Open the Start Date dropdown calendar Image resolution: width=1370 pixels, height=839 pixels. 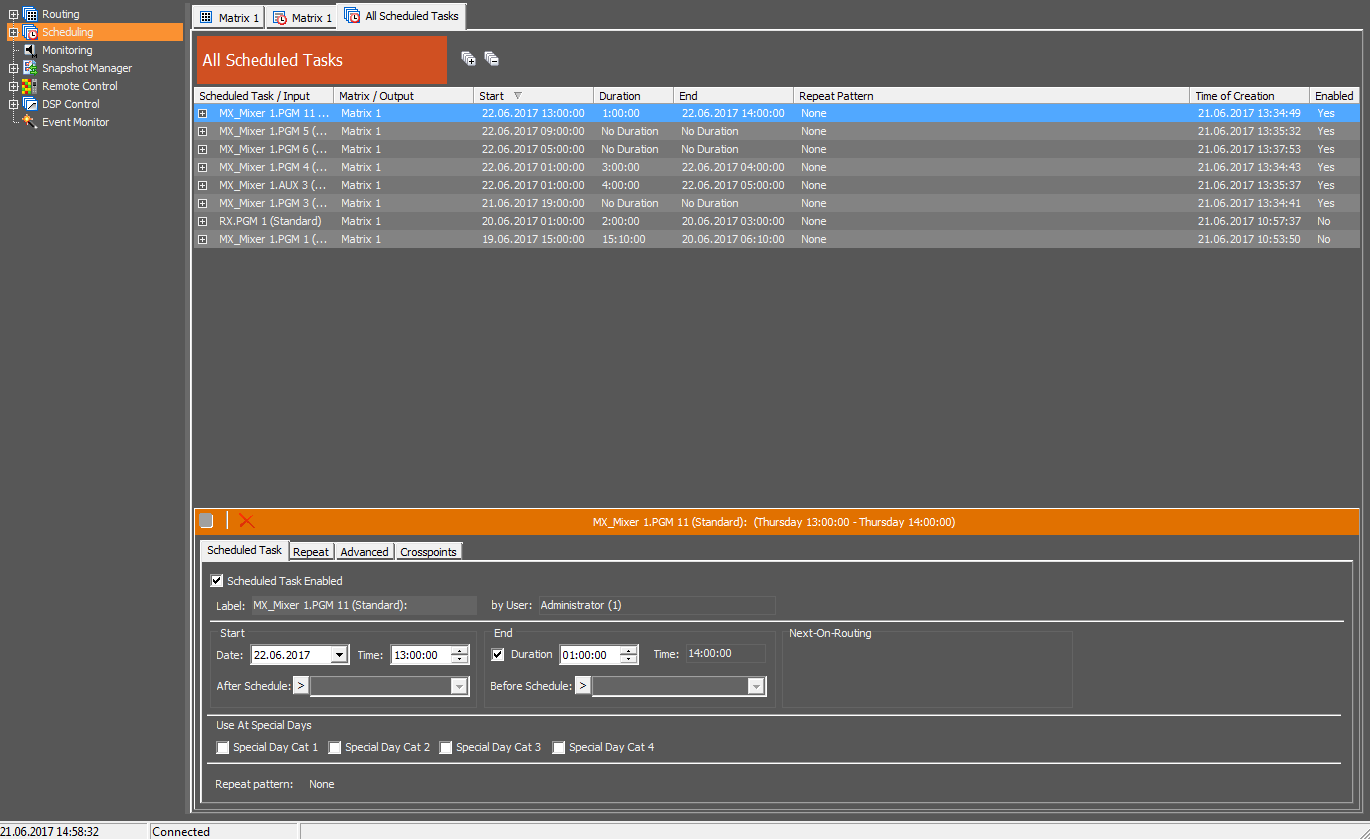339,655
